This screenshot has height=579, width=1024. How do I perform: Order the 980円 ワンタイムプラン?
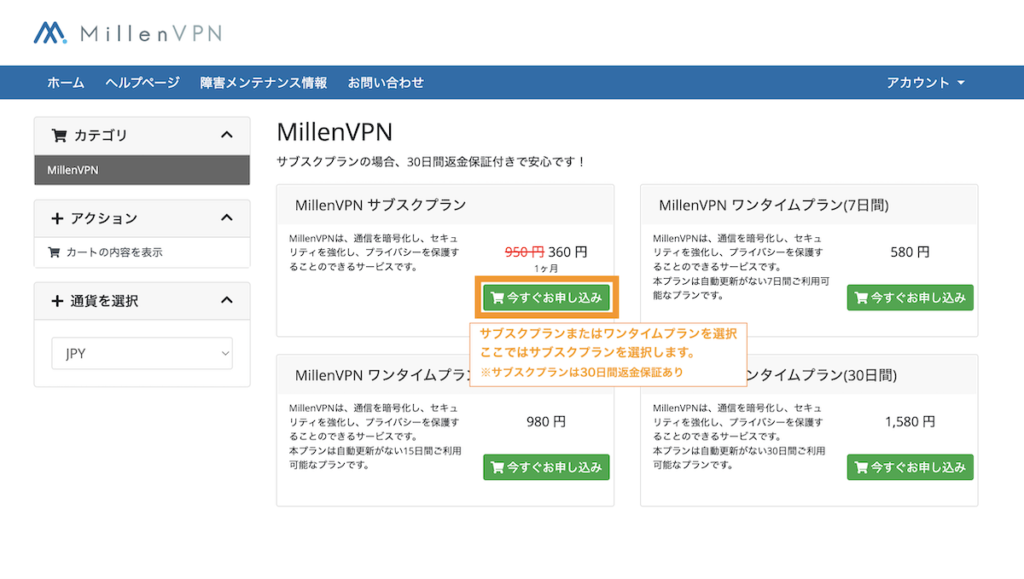click(546, 467)
